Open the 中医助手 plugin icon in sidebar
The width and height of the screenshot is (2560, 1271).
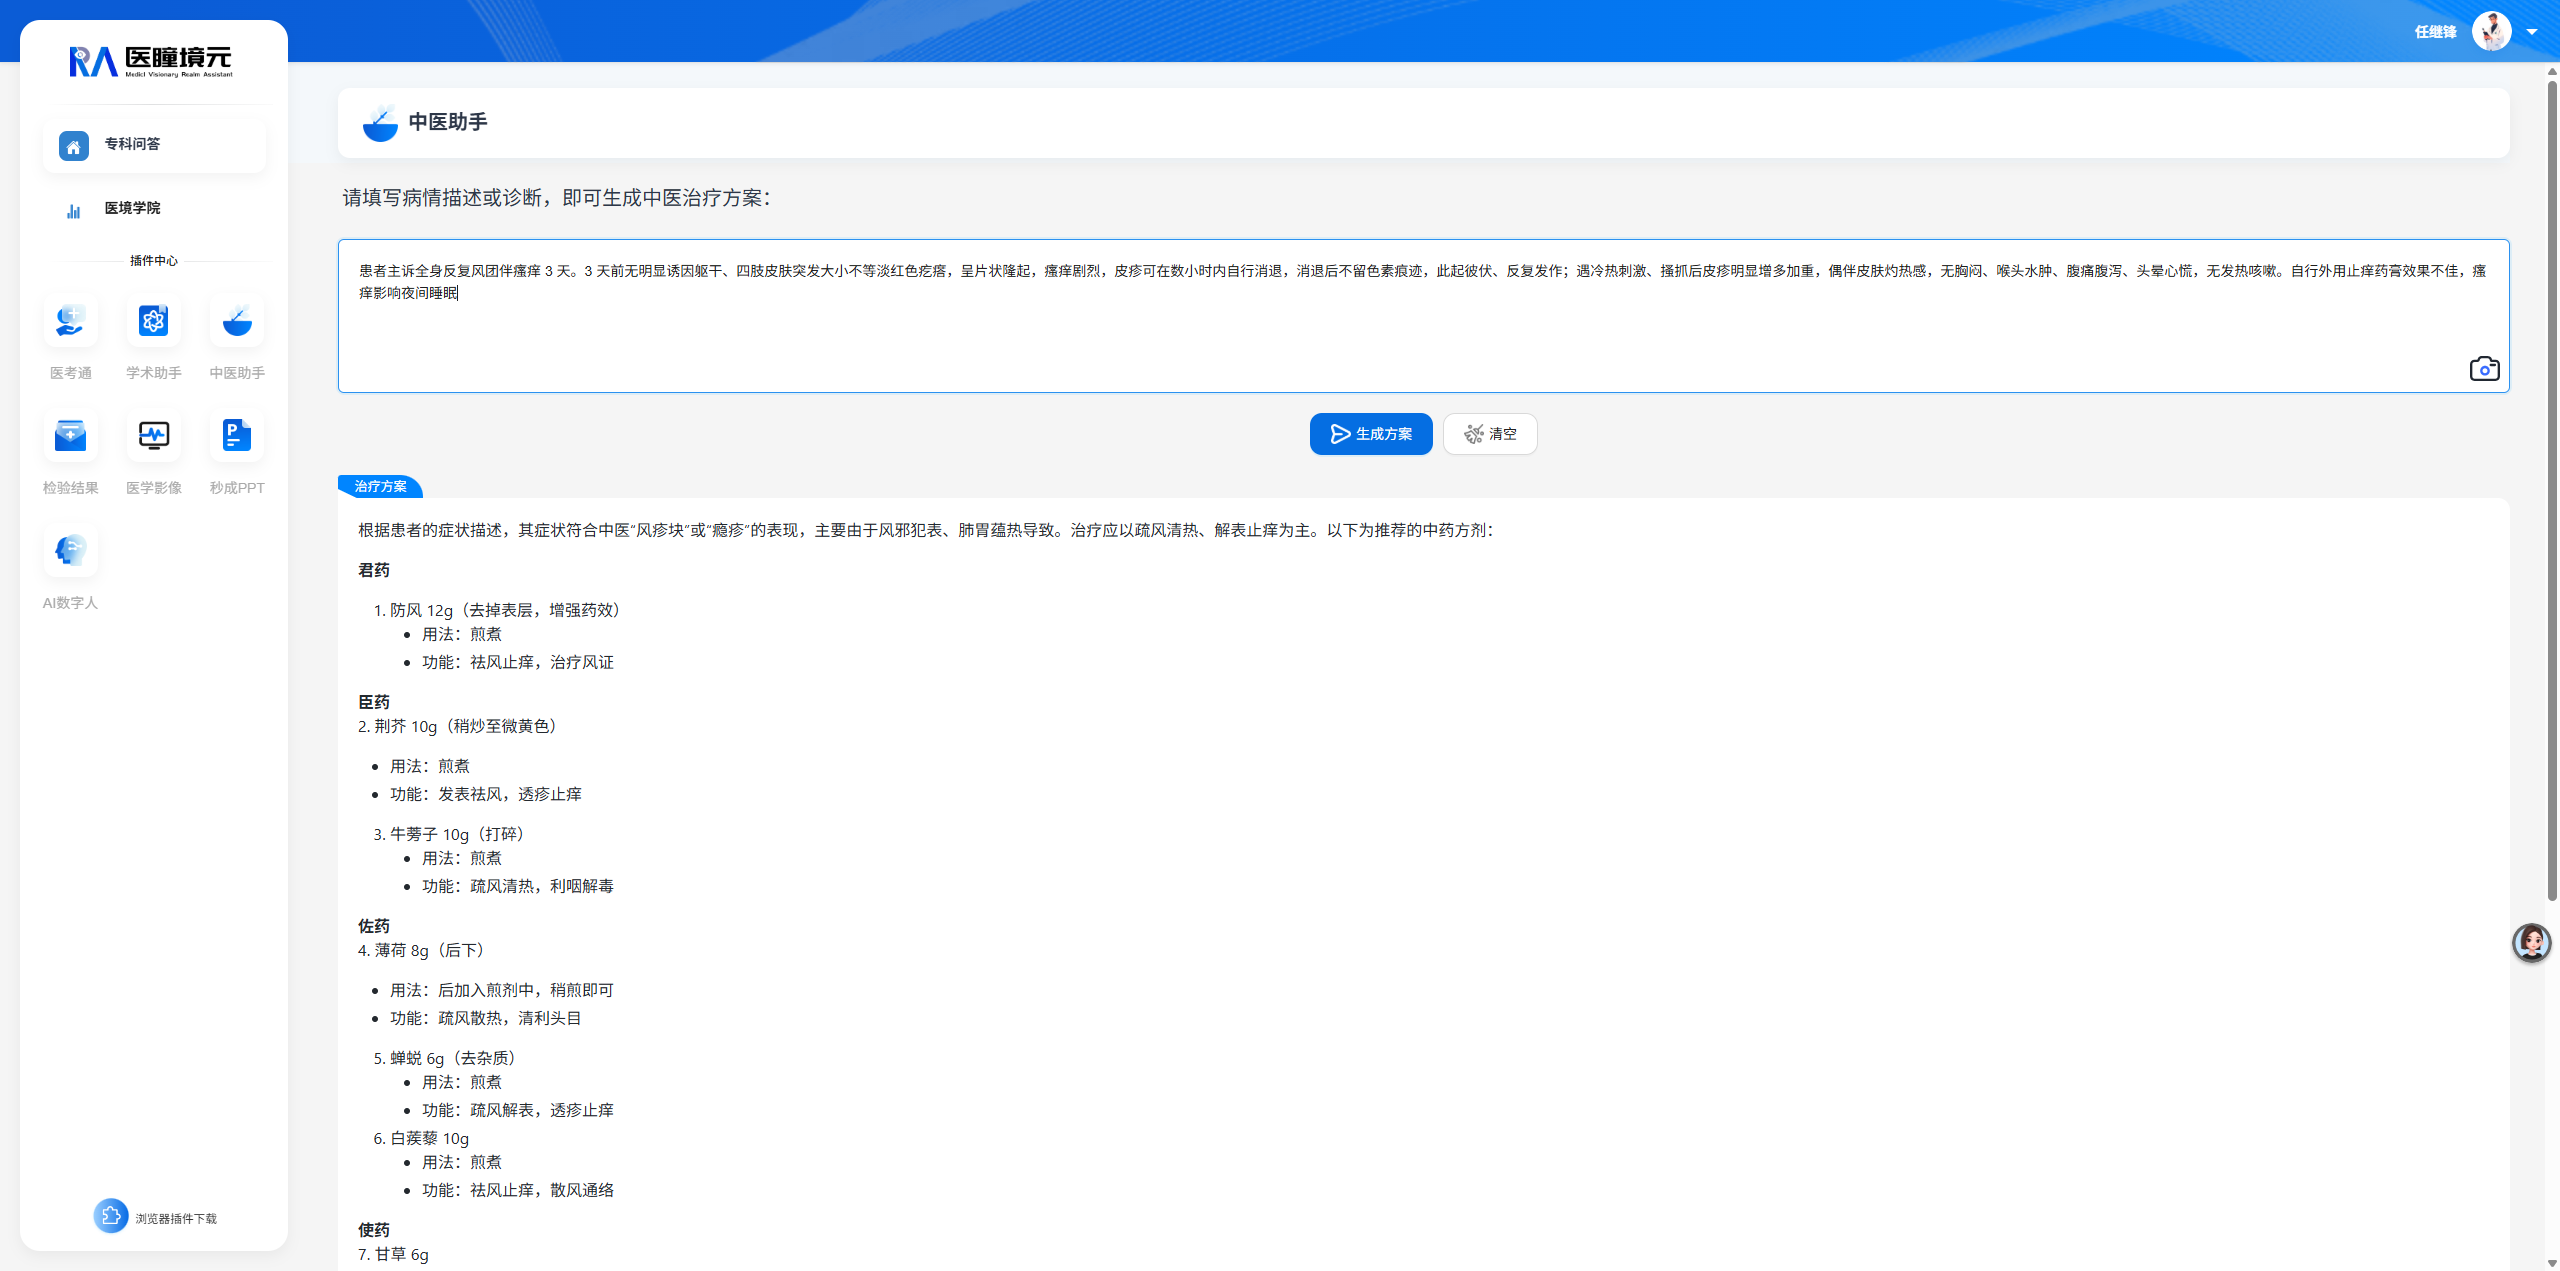tap(237, 321)
